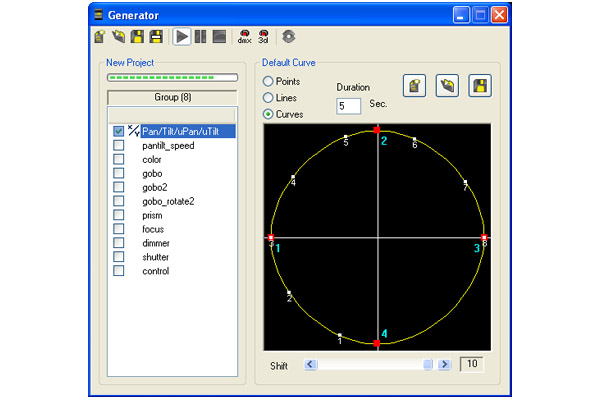Screen dimensions: 600x400
Task: Pause the generator playback
Action: point(201,37)
